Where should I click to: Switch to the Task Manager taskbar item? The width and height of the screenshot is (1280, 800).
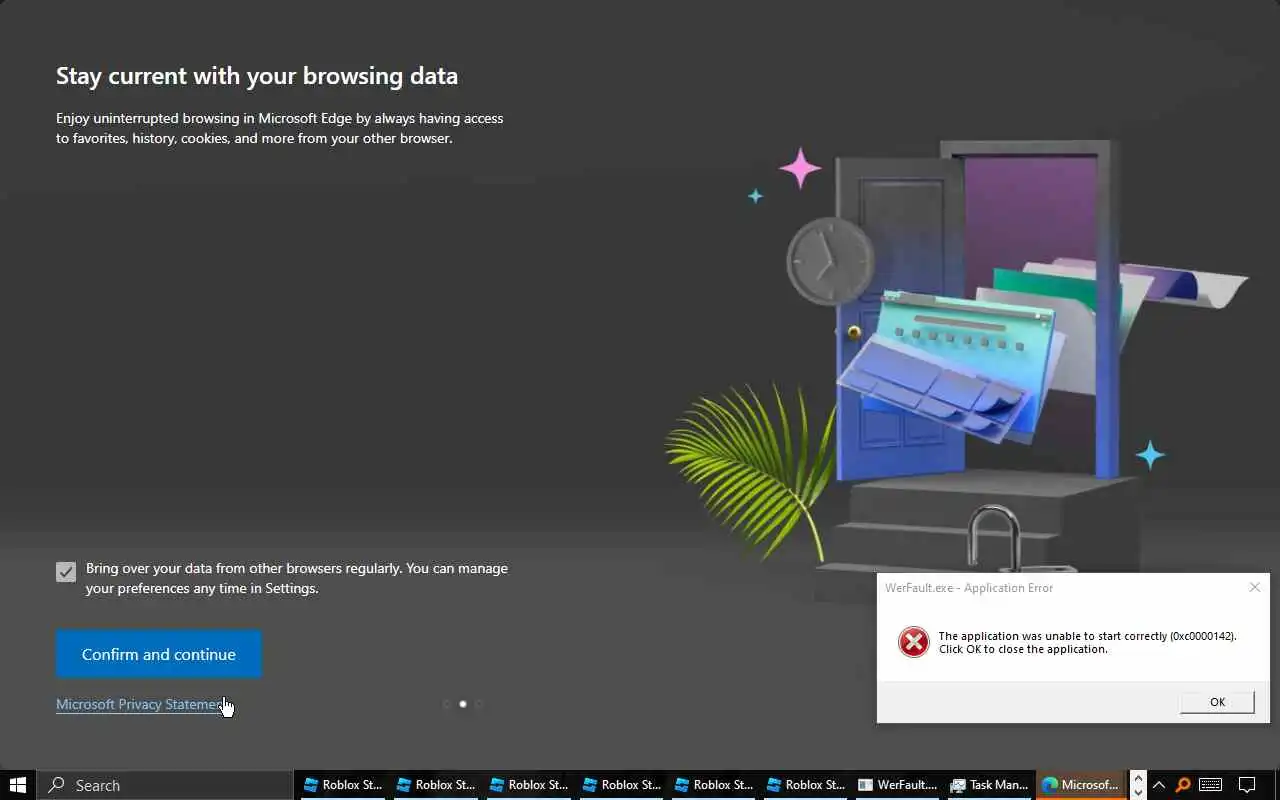point(990,785)
